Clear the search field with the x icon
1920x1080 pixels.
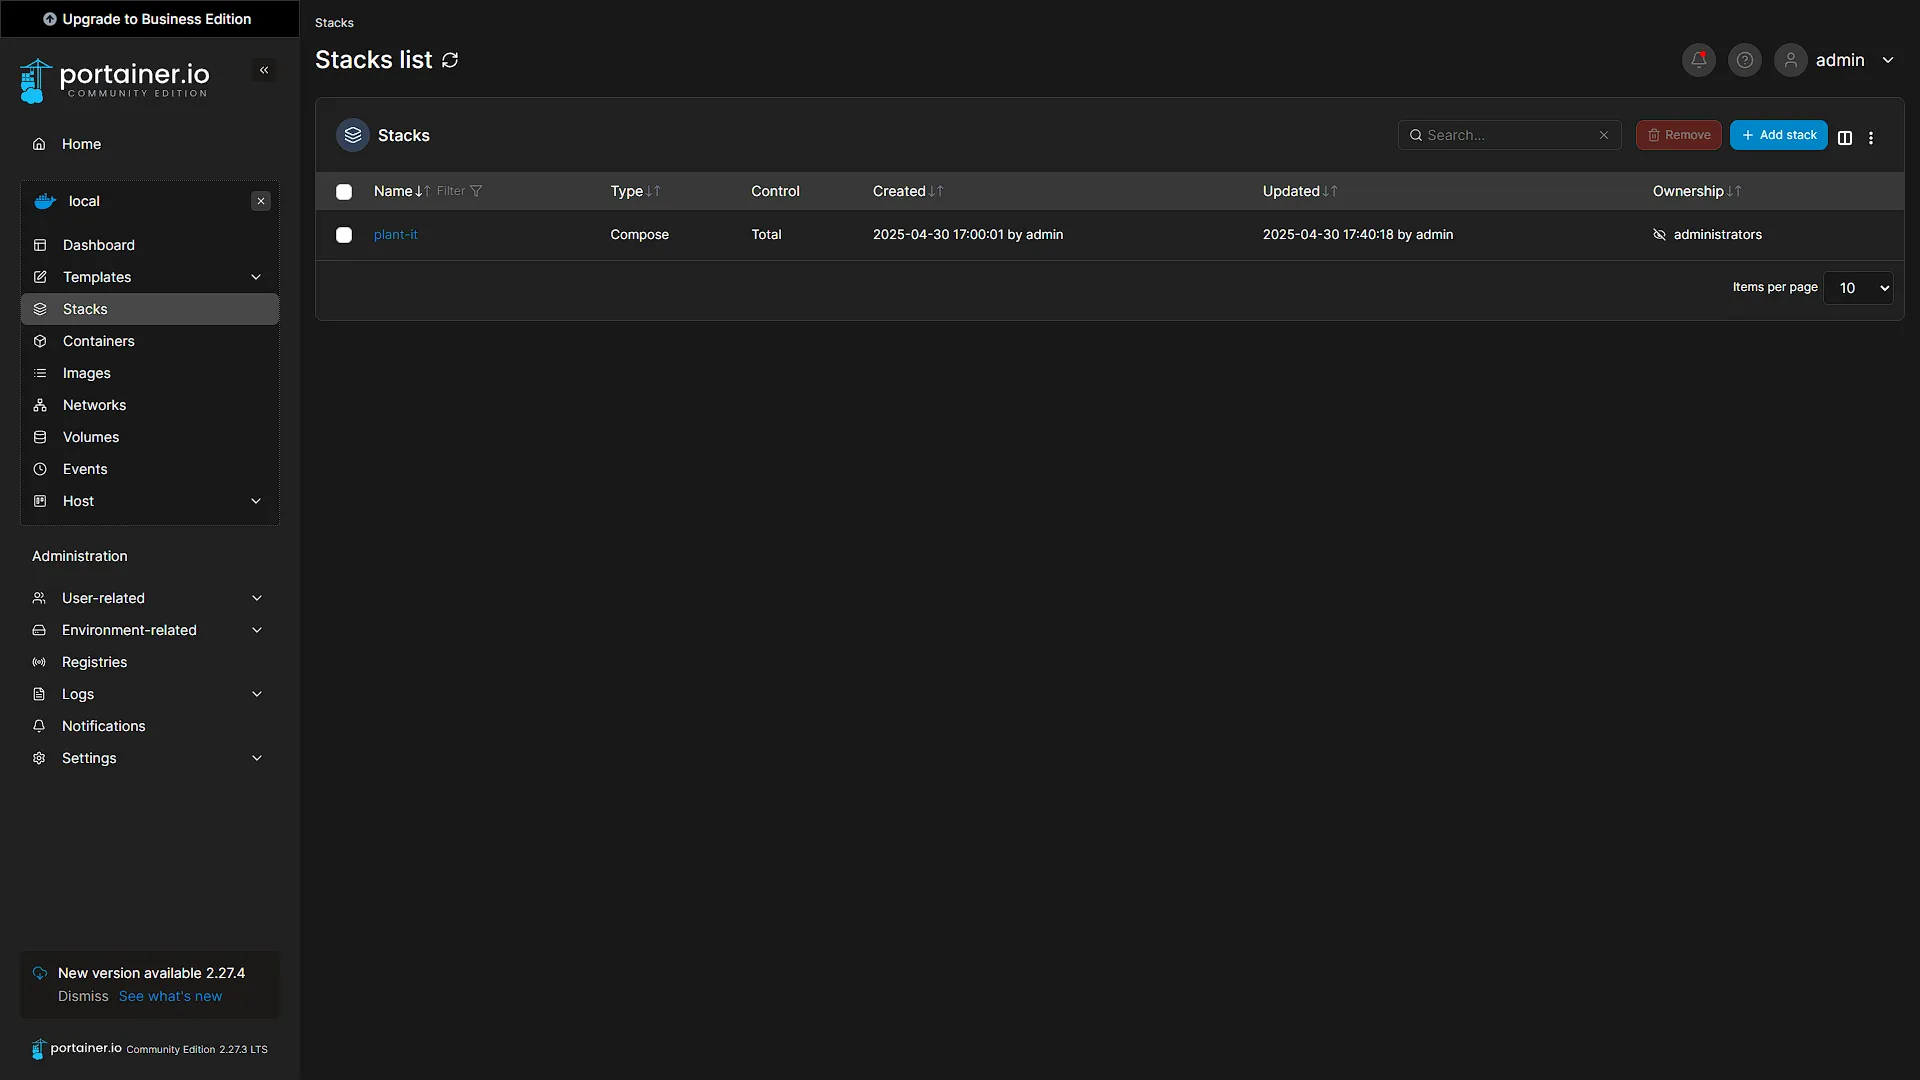pos(1604,135)
